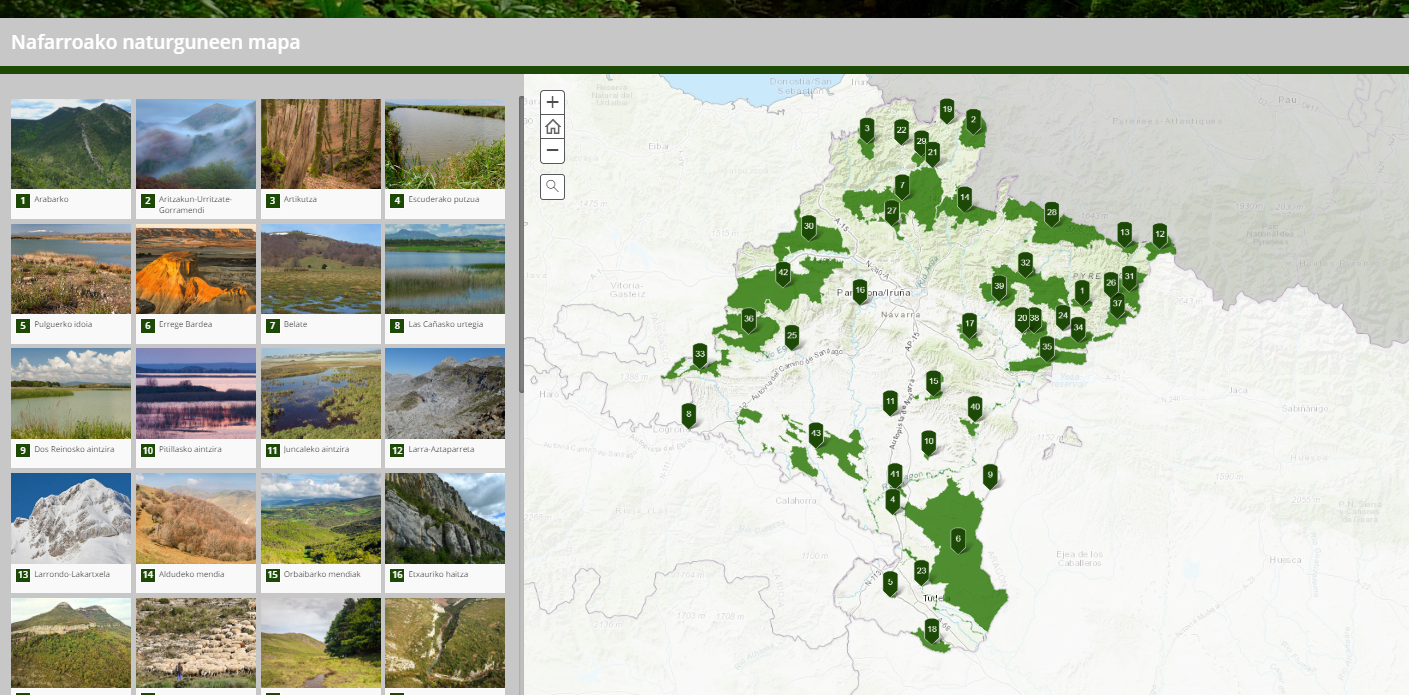Select map marker number 35
Image resolution: width=1409 pixels, height=695 pixels.
click(x=1047, y=348)
